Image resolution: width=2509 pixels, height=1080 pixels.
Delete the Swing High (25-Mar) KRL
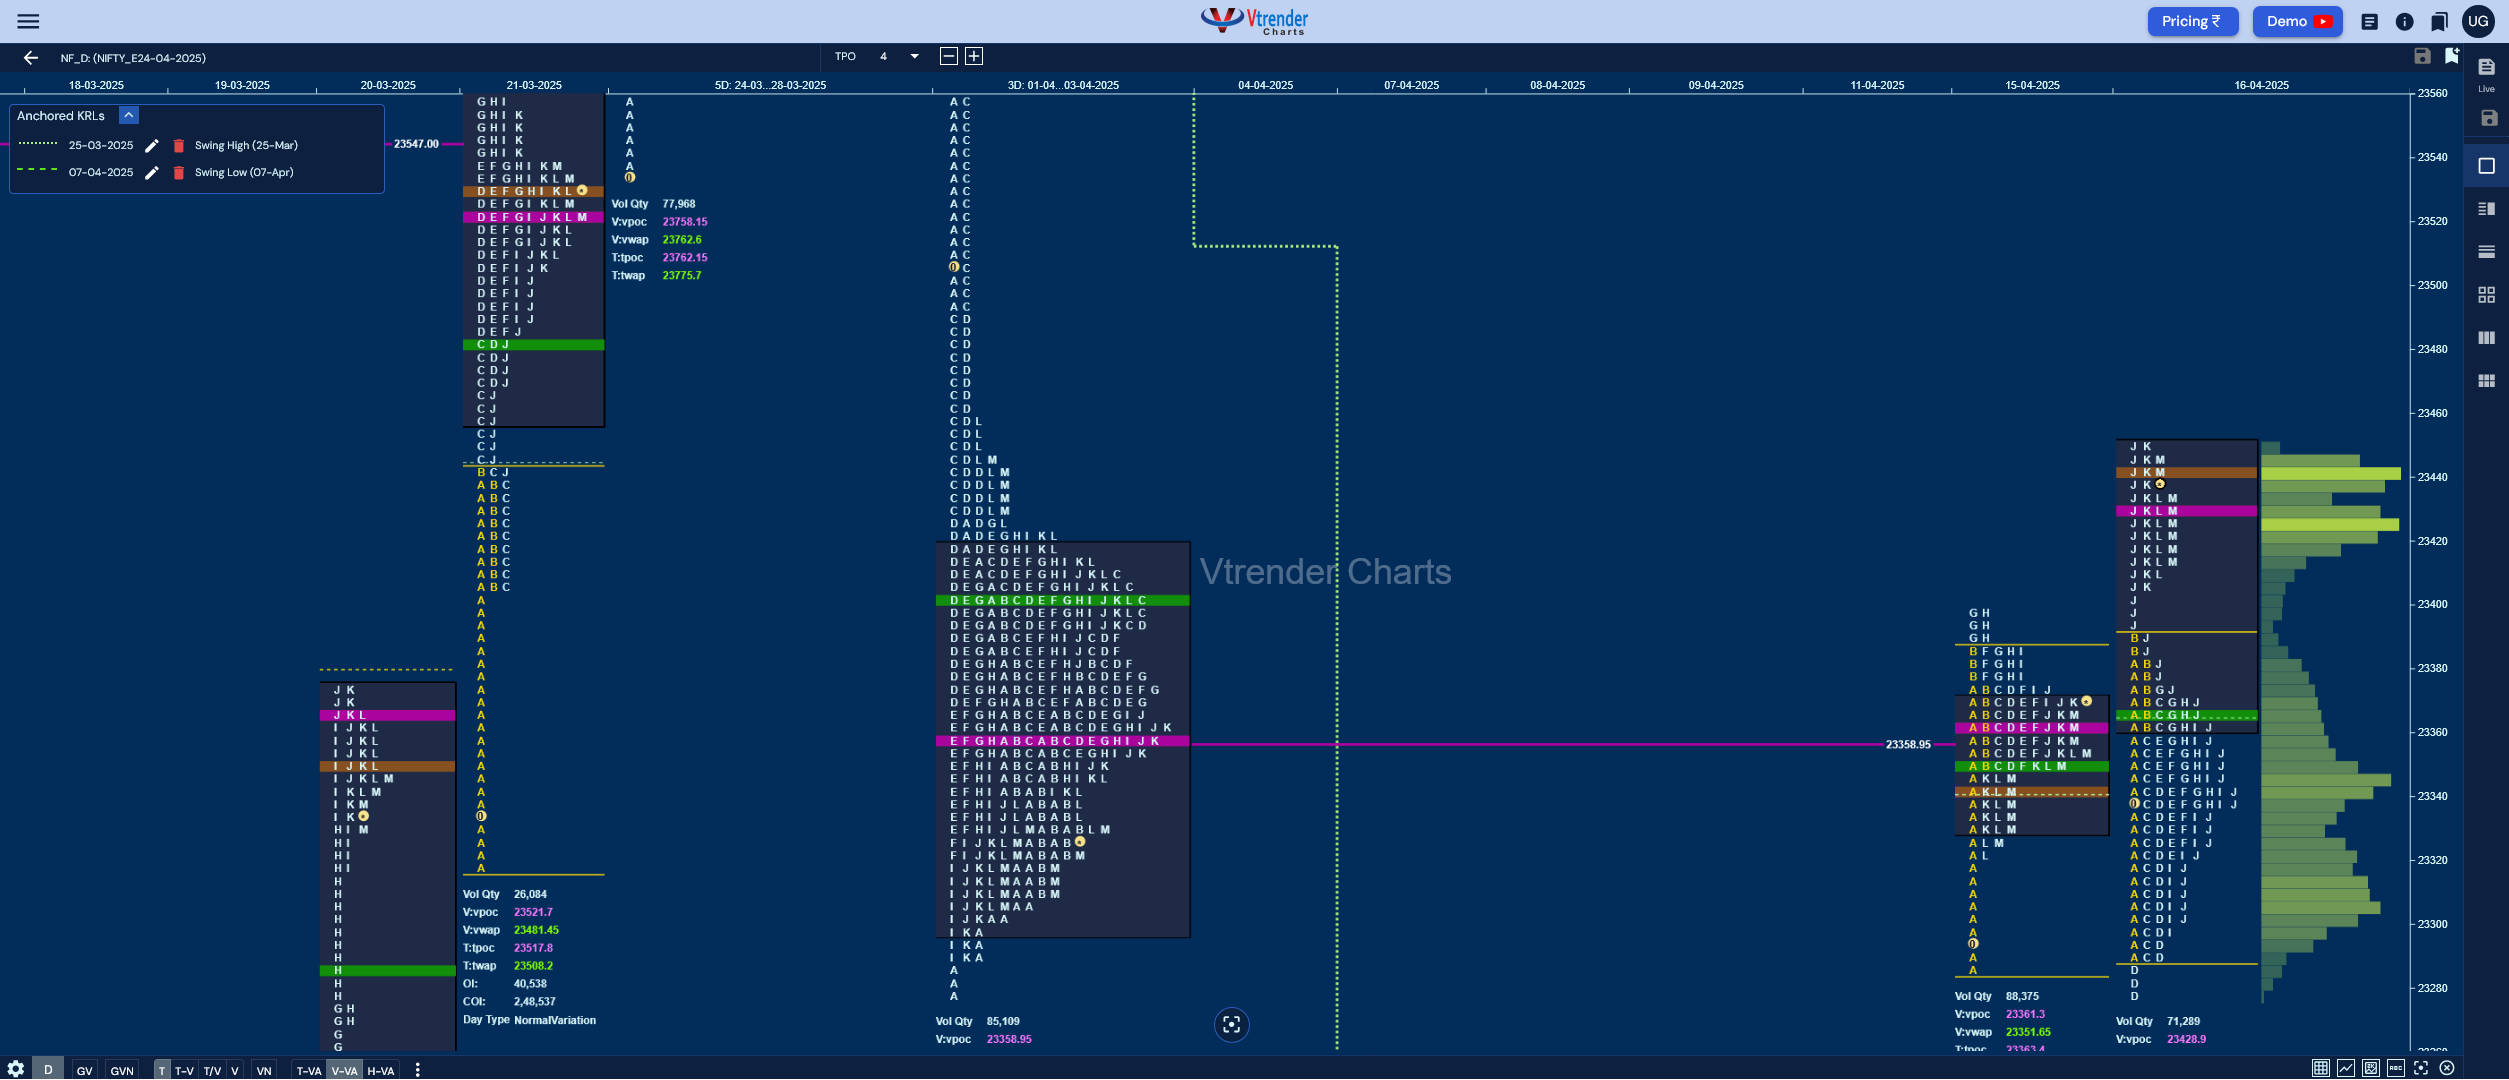point(179,146)
